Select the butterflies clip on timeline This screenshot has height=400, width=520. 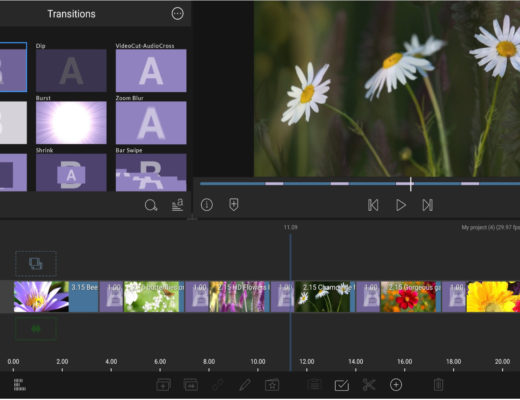pos(154,297)
